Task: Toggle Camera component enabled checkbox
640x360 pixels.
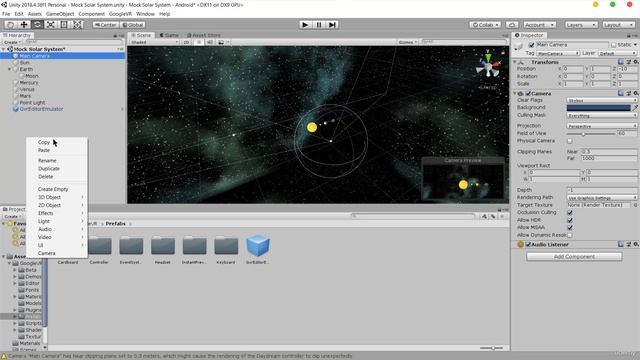Action: [x=528, y=93]
